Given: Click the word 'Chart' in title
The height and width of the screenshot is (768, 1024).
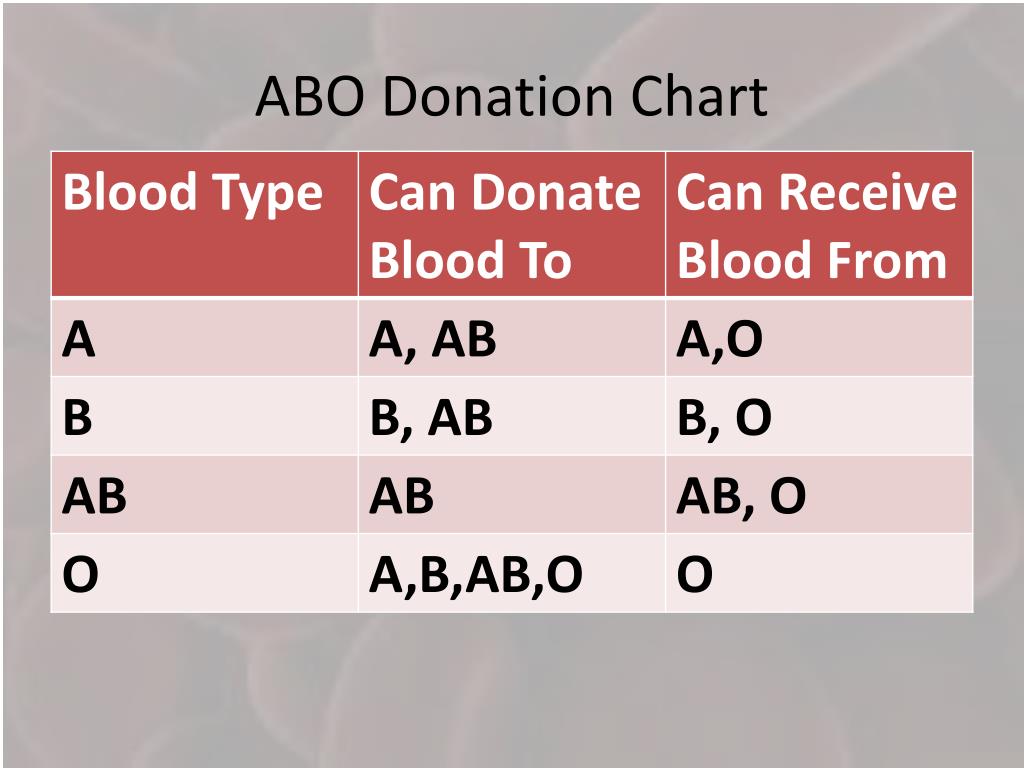Looking at the screenshot, I should 699,97.
